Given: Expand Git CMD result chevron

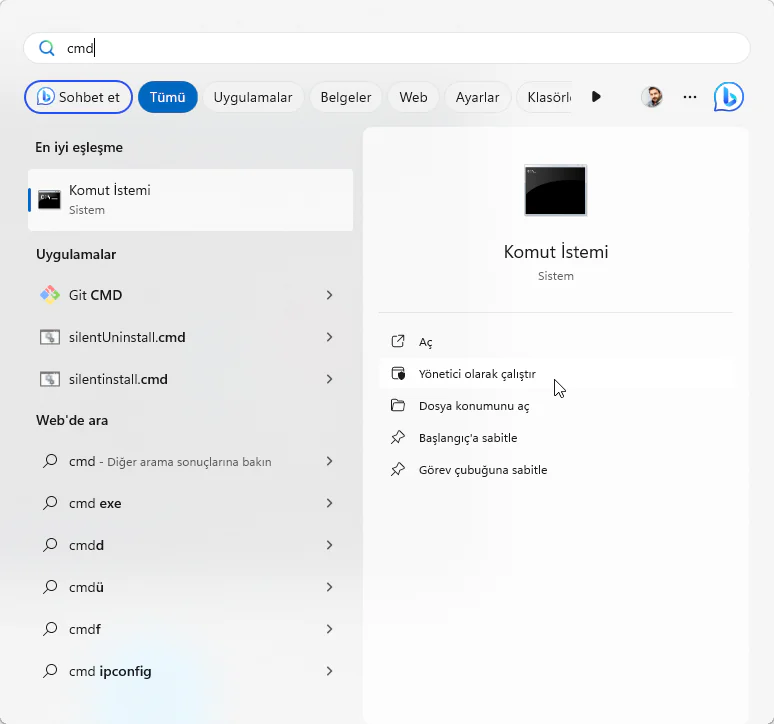Looking at the screenshot, I should 329,295.
